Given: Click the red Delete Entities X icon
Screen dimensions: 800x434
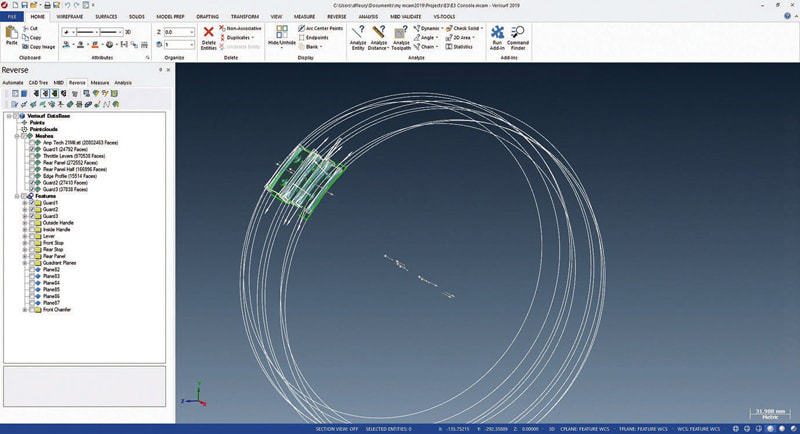Looking at the screenshot, I should 208,32.
